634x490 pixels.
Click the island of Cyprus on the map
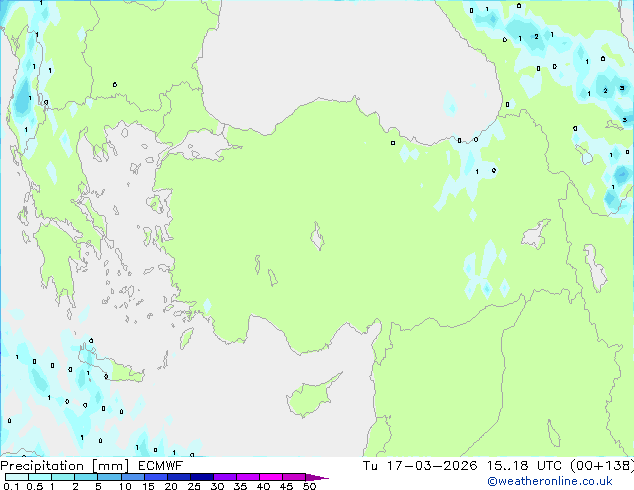pos(311,397)
